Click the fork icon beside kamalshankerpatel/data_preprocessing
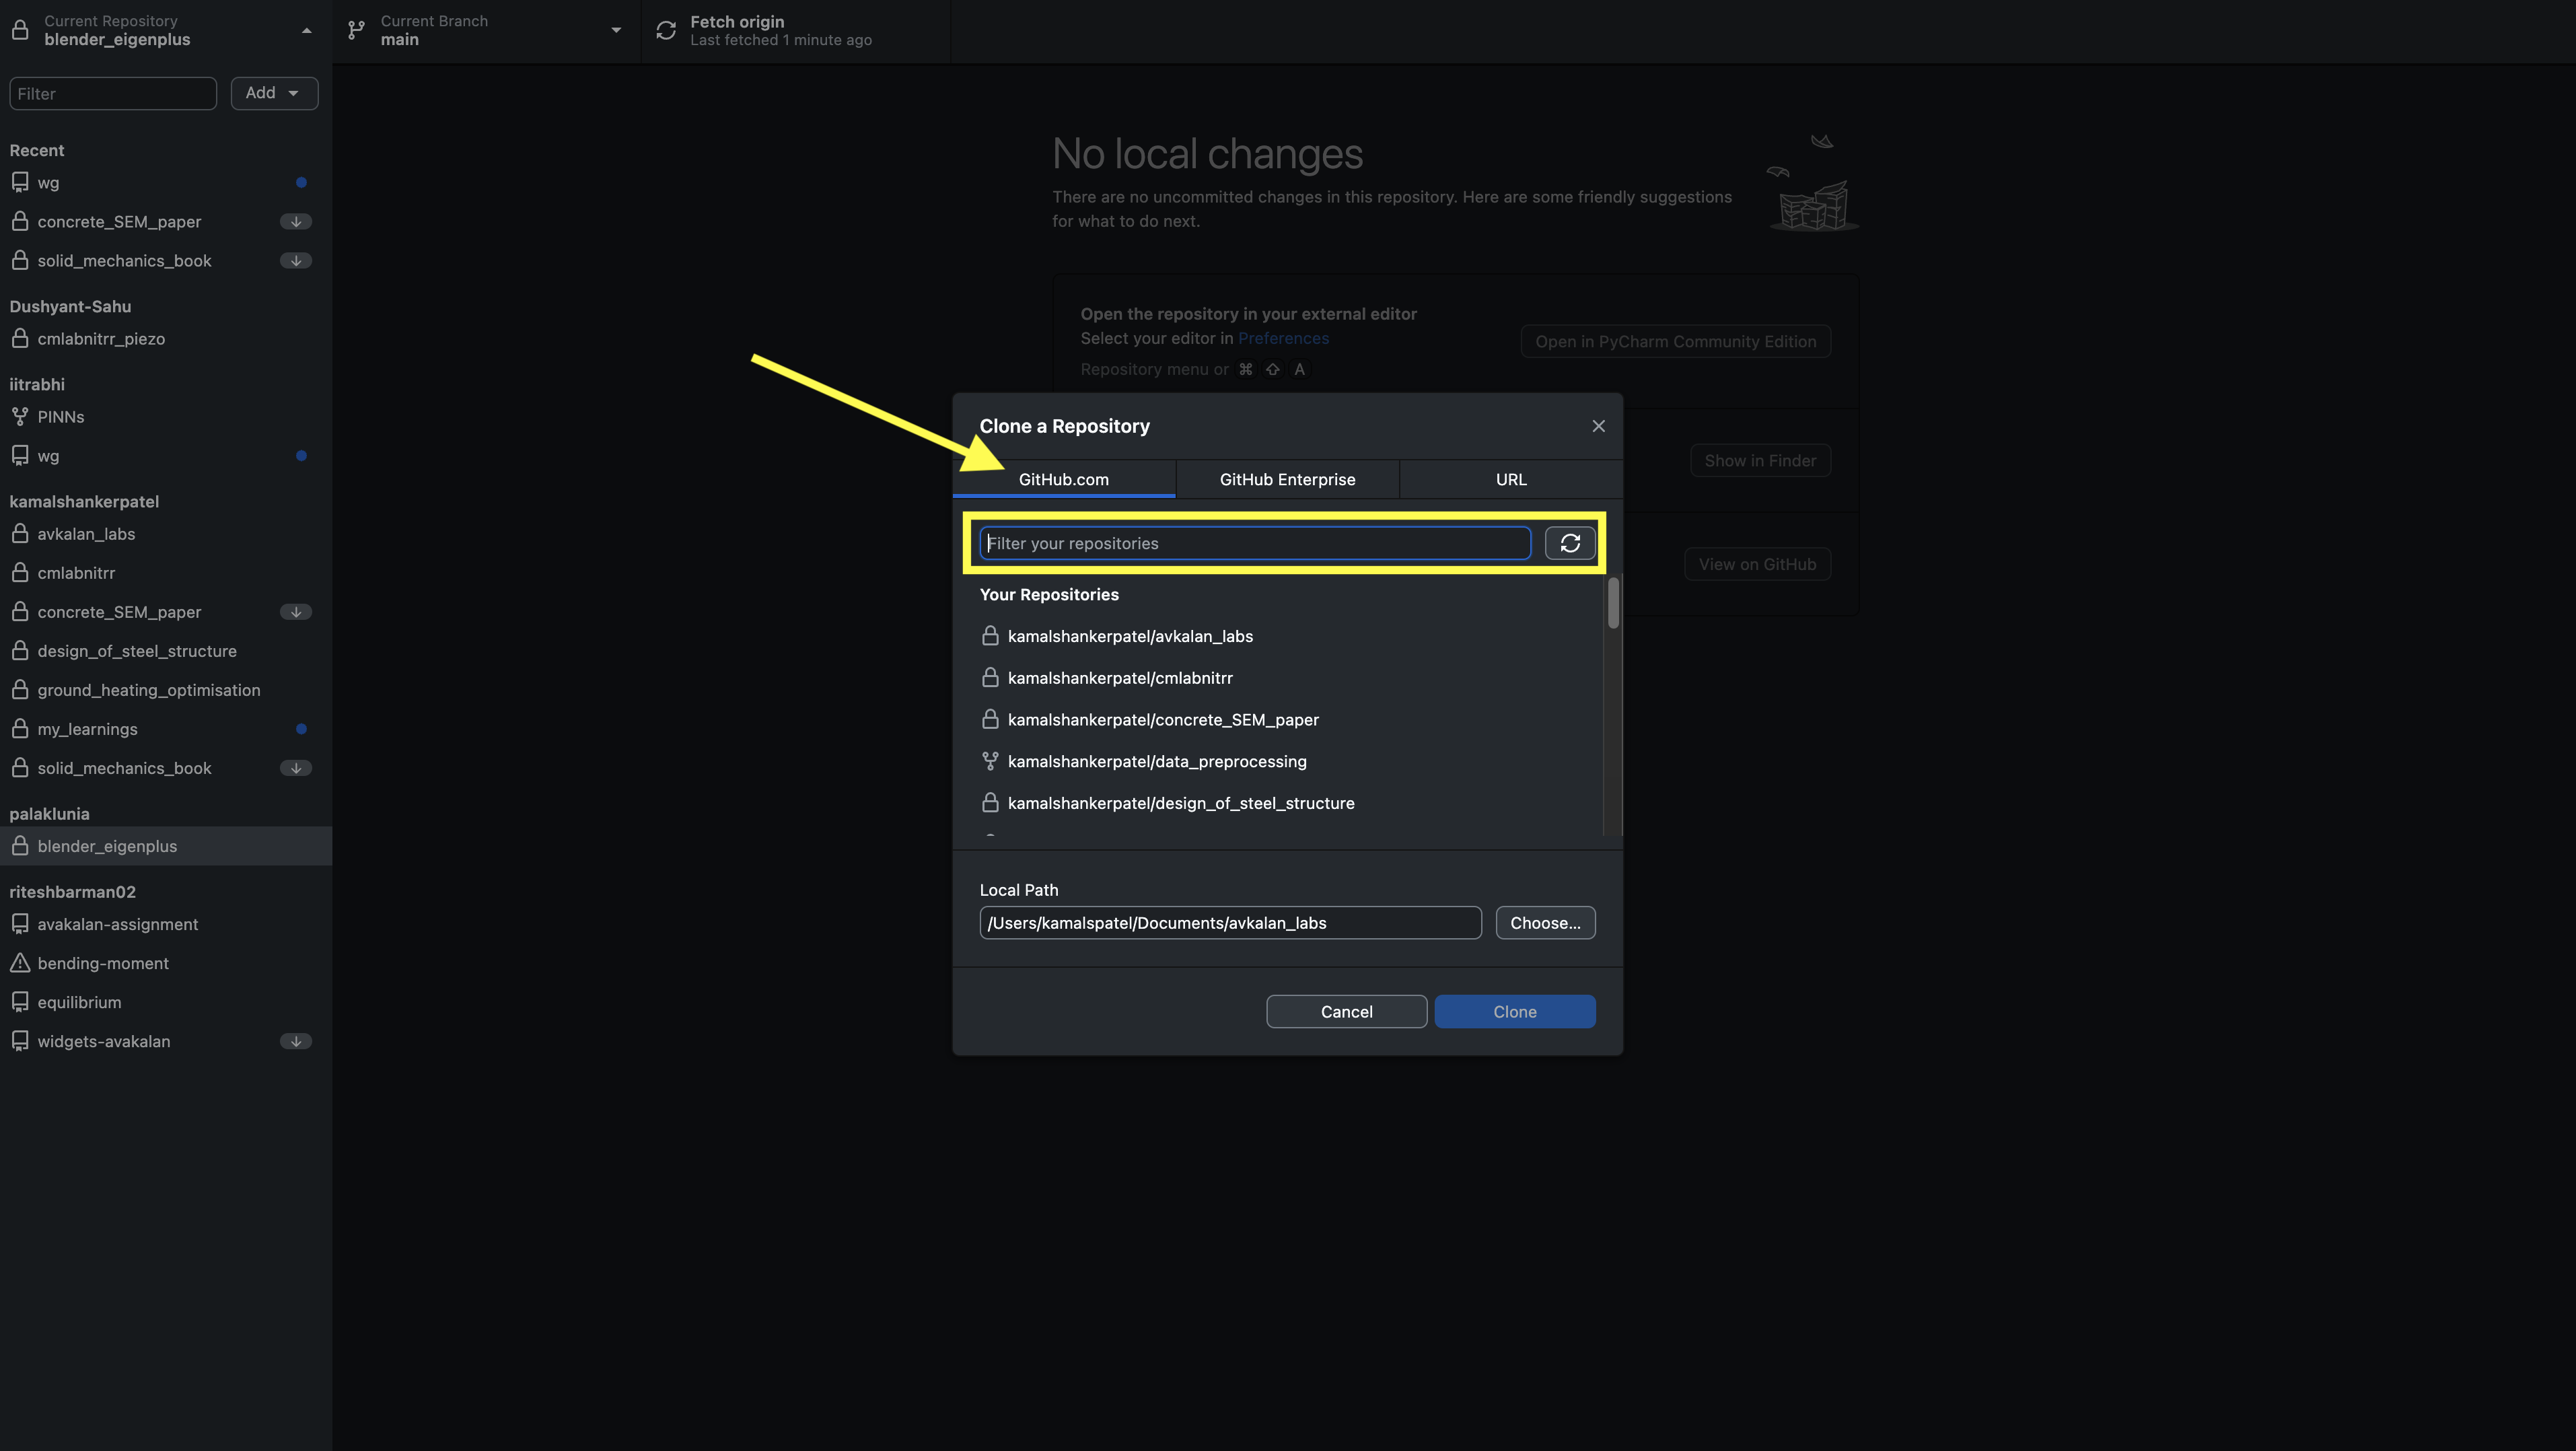The image size is (2576, 1451). tap(990, 761)
